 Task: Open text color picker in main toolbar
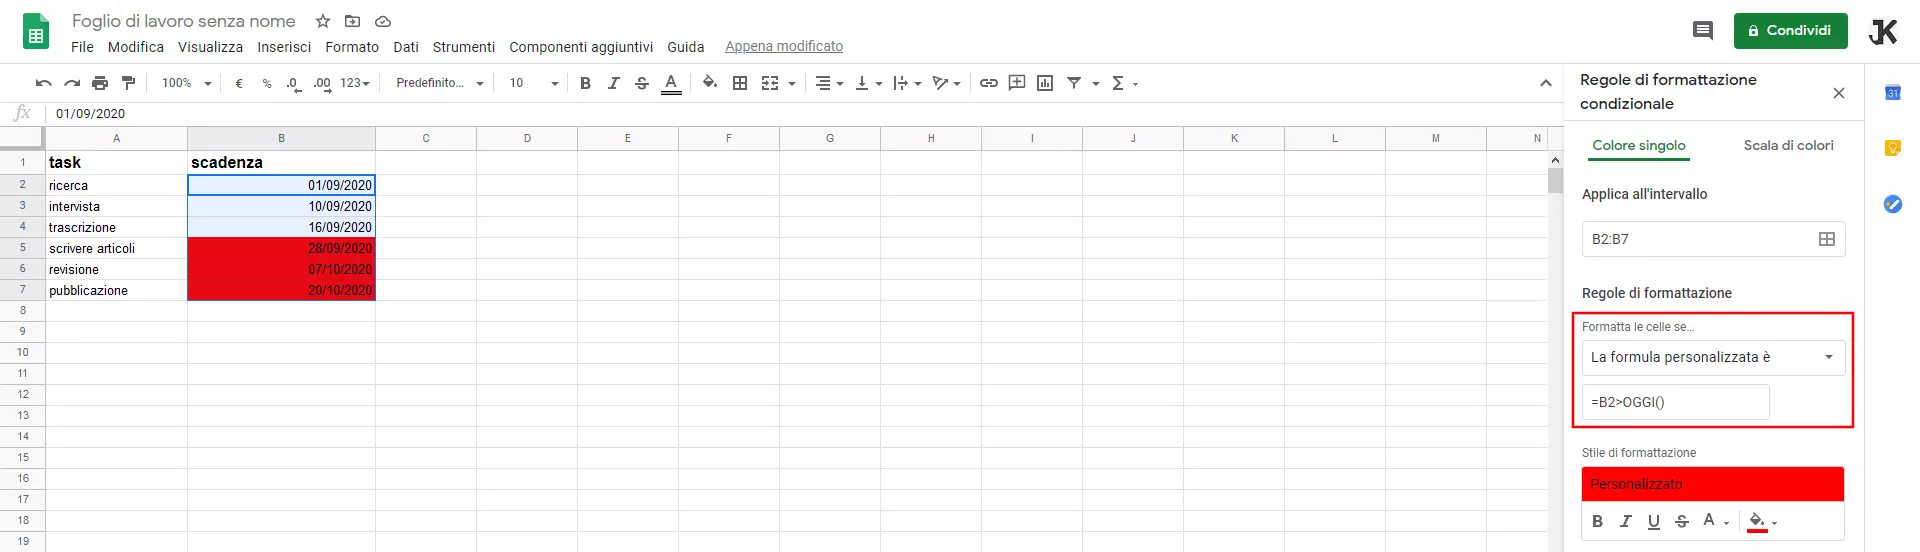coord(672,83)
